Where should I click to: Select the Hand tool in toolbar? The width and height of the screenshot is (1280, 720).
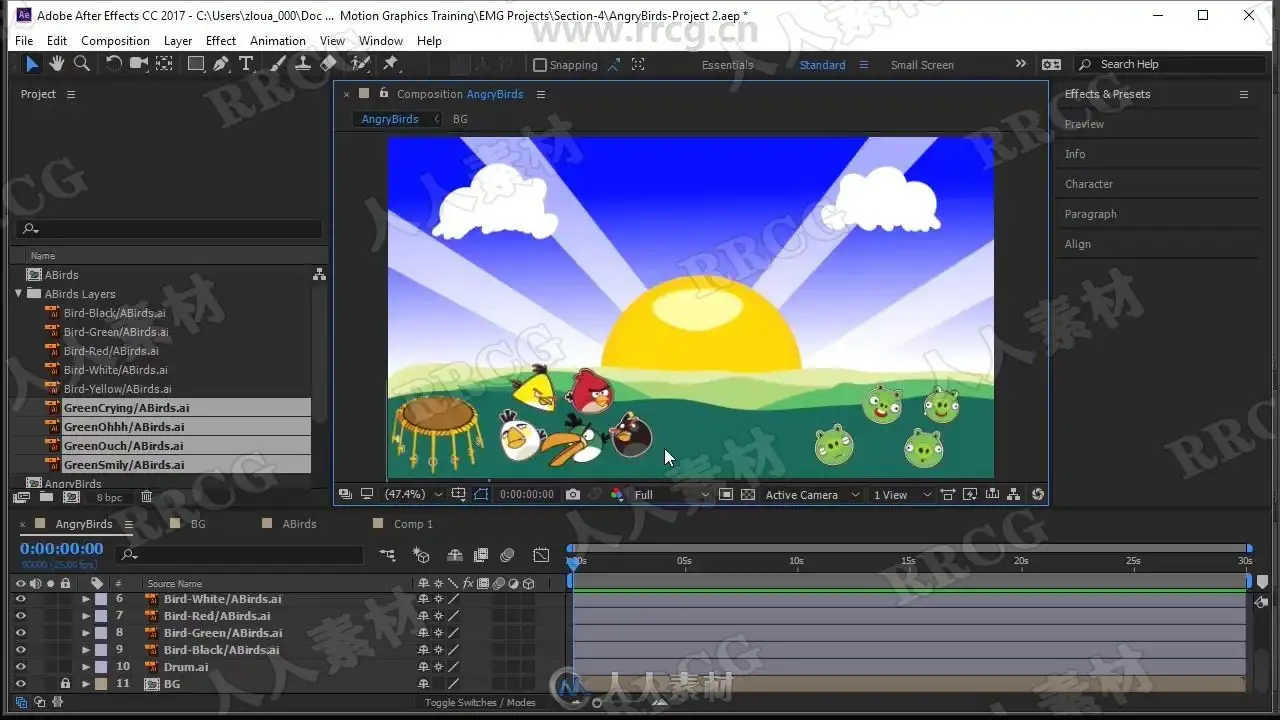pos(57,64)
